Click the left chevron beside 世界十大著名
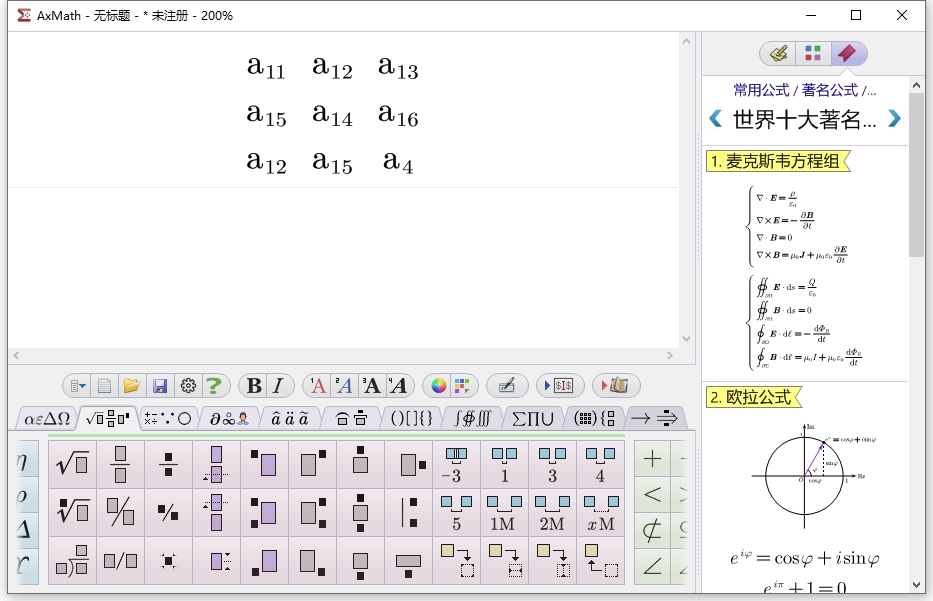The width and height of the screenshot is (933, 601). (x=714, y=118)
